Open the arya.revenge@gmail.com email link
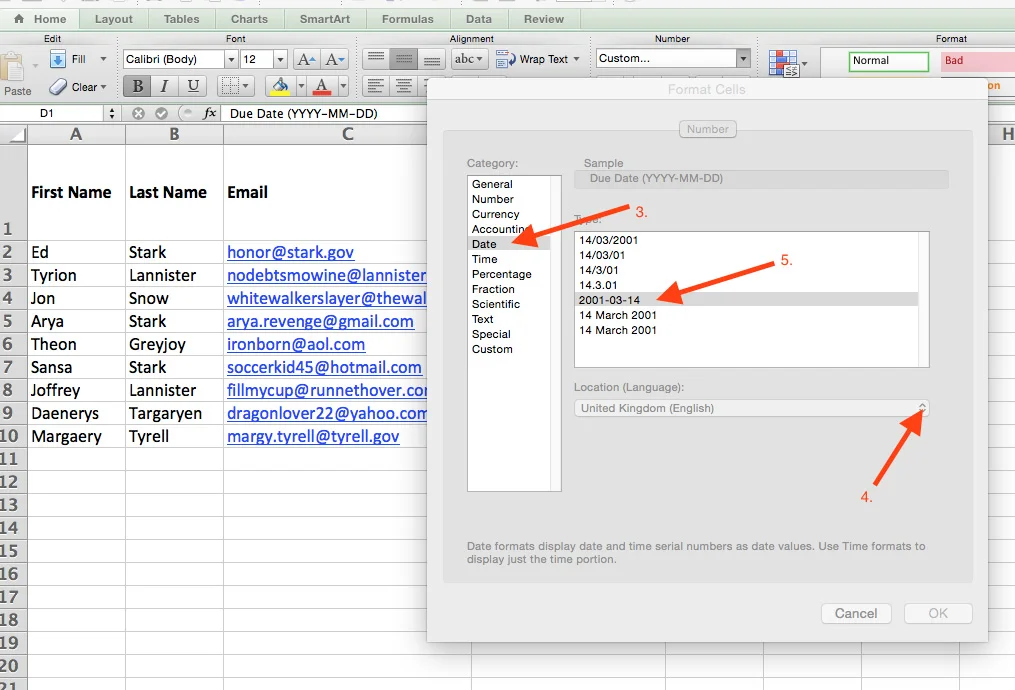Viewport: 1015px width, 690px height. [320, 321]
